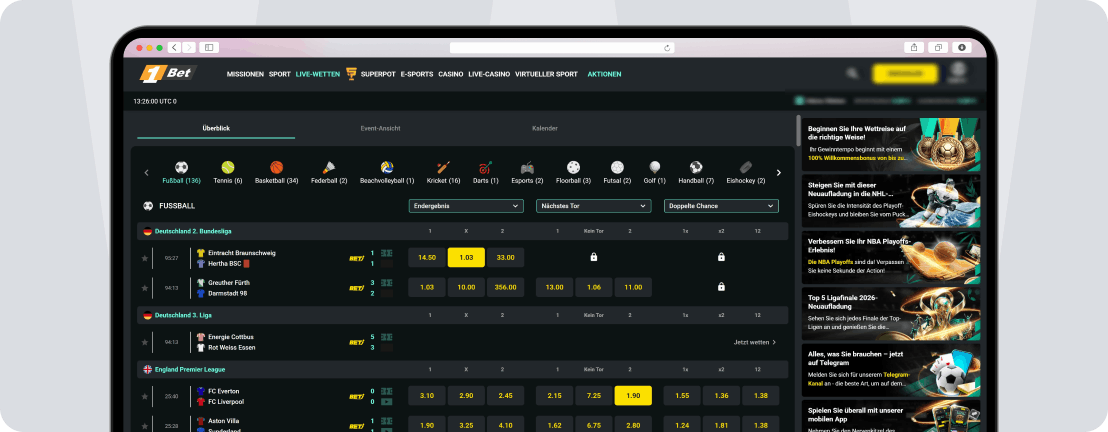Collapse the England Premier League section
The width and height of the screenshot is (1108, 432).
462,369
